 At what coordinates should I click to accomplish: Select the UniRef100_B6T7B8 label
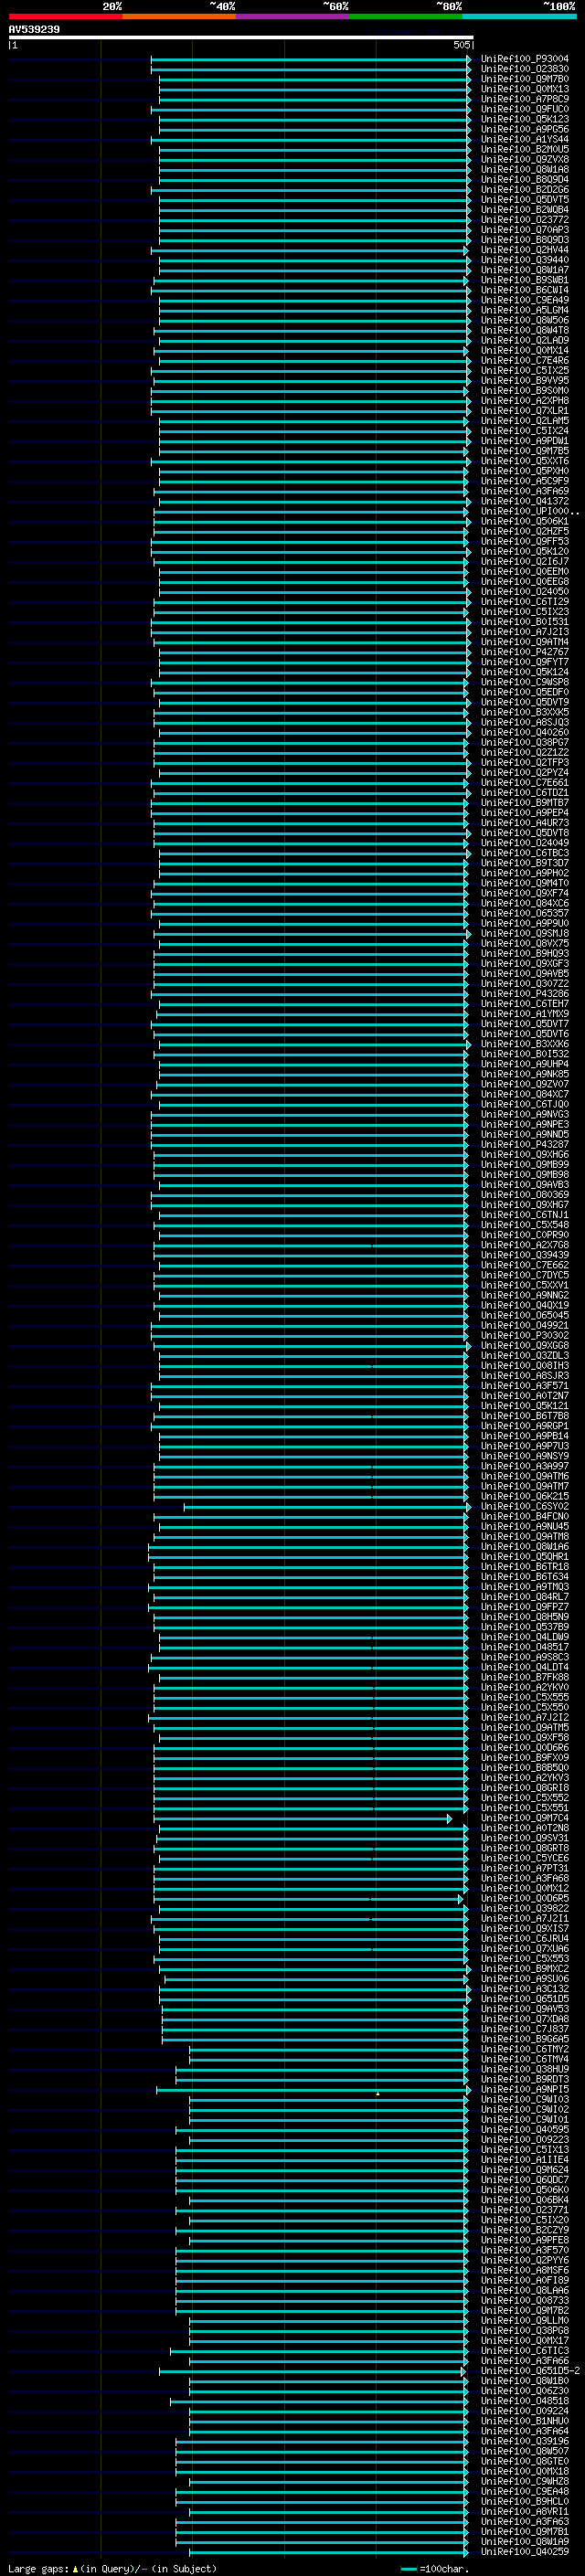click(x=524, y=1416)
